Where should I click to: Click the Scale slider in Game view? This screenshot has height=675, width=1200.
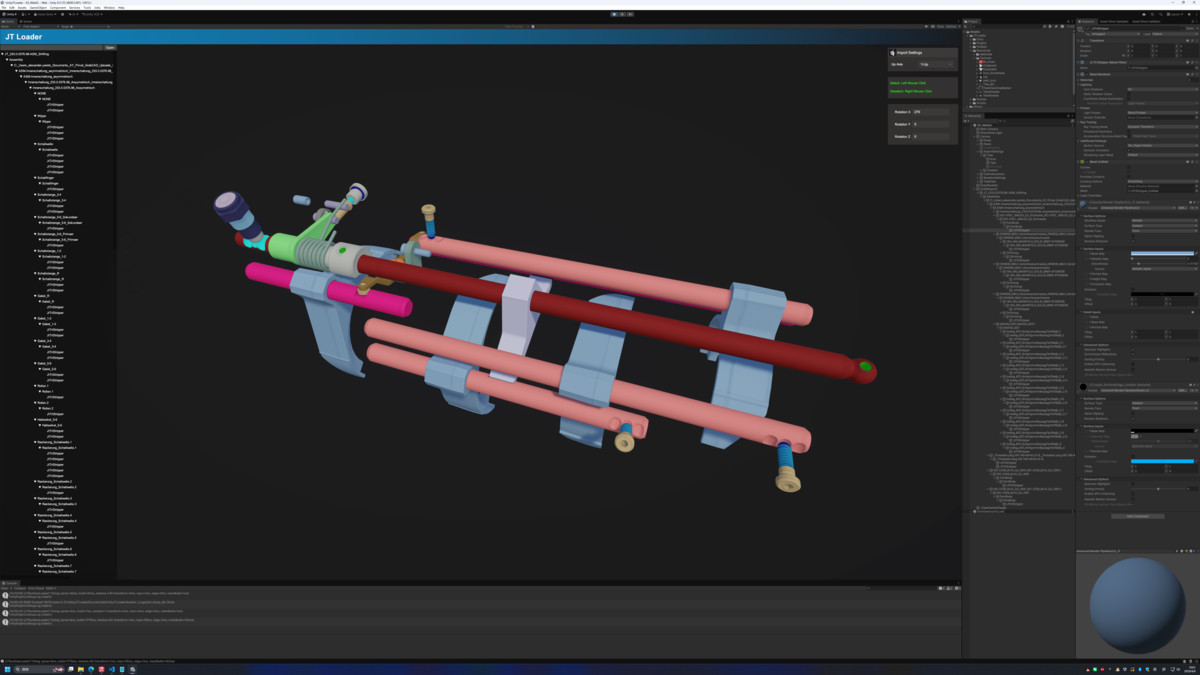[x=90, y=26]
